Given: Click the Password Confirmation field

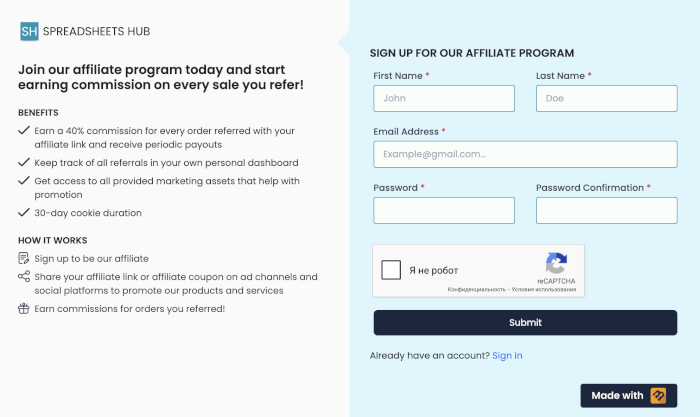Looking at the screenshot, I should pyautogui.click(x=606, y=210).
